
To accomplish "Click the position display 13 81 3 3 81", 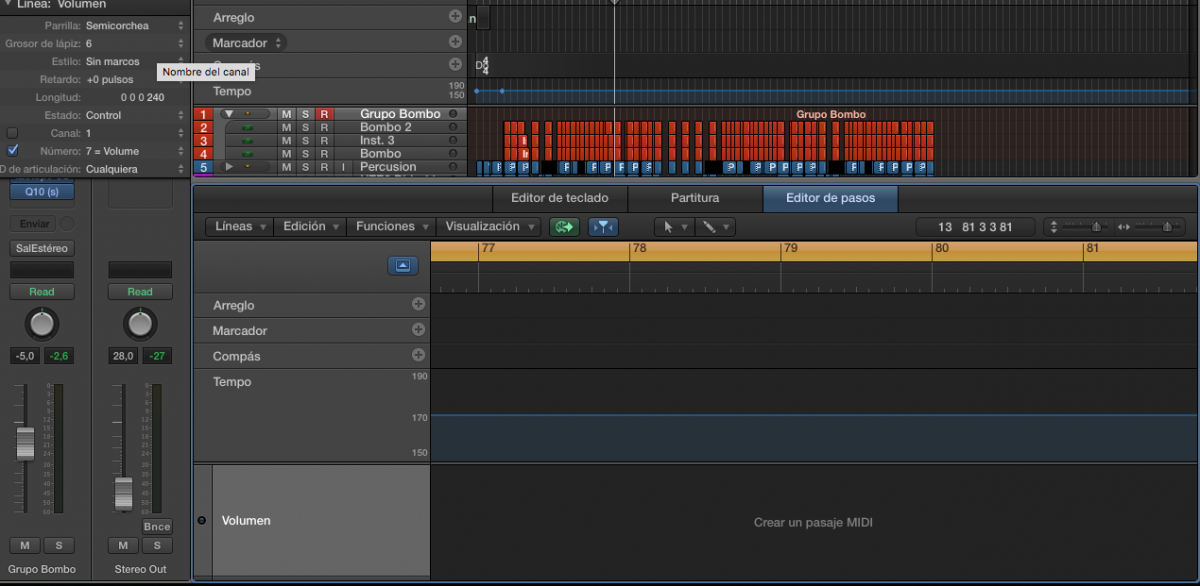I will pyautogui.click(x=975, y=227).
